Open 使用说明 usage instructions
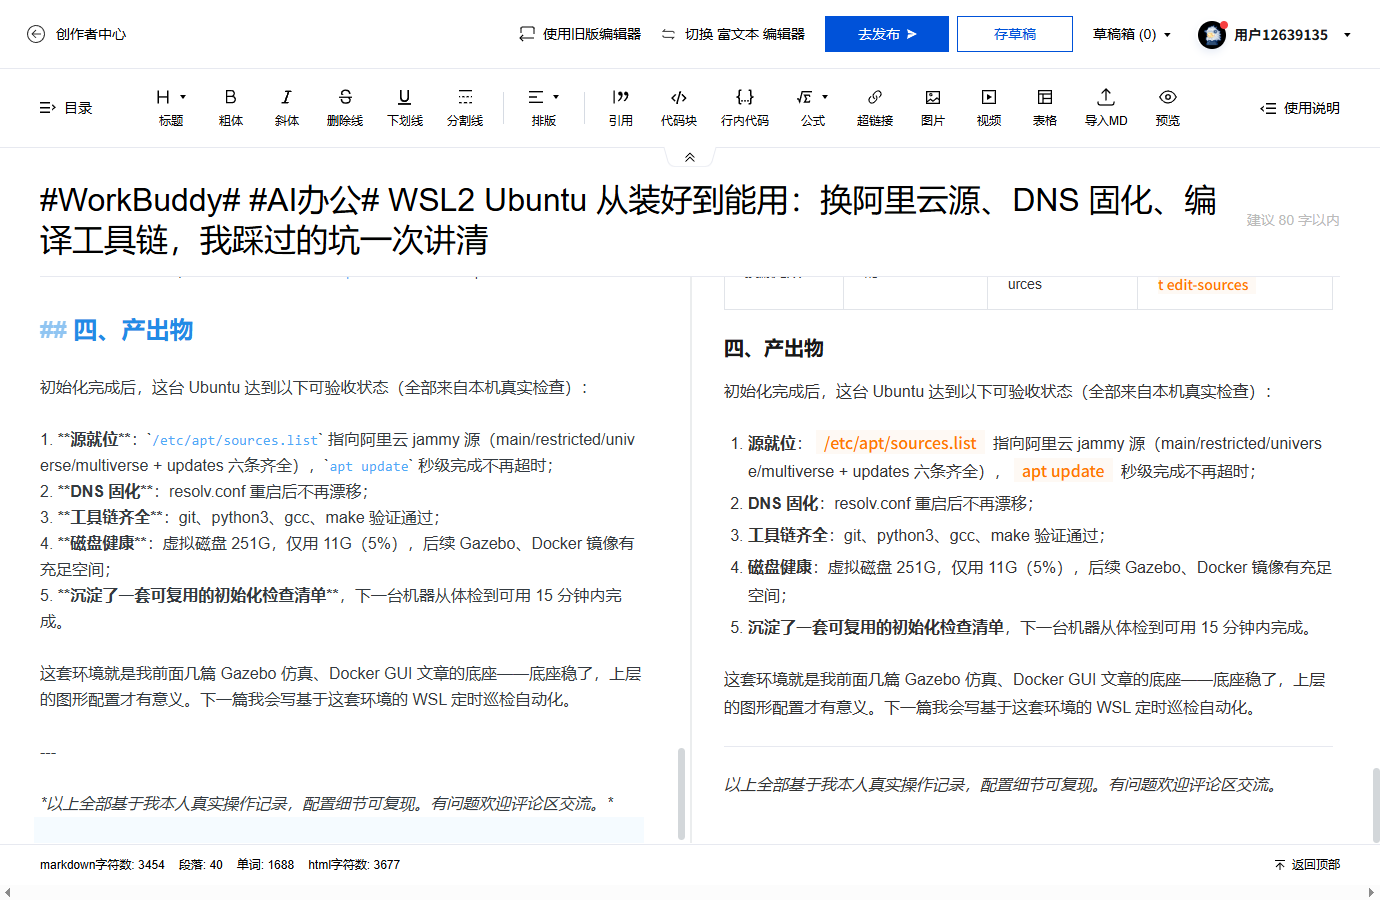1380x900 pixels. [x=1300, y=108]
